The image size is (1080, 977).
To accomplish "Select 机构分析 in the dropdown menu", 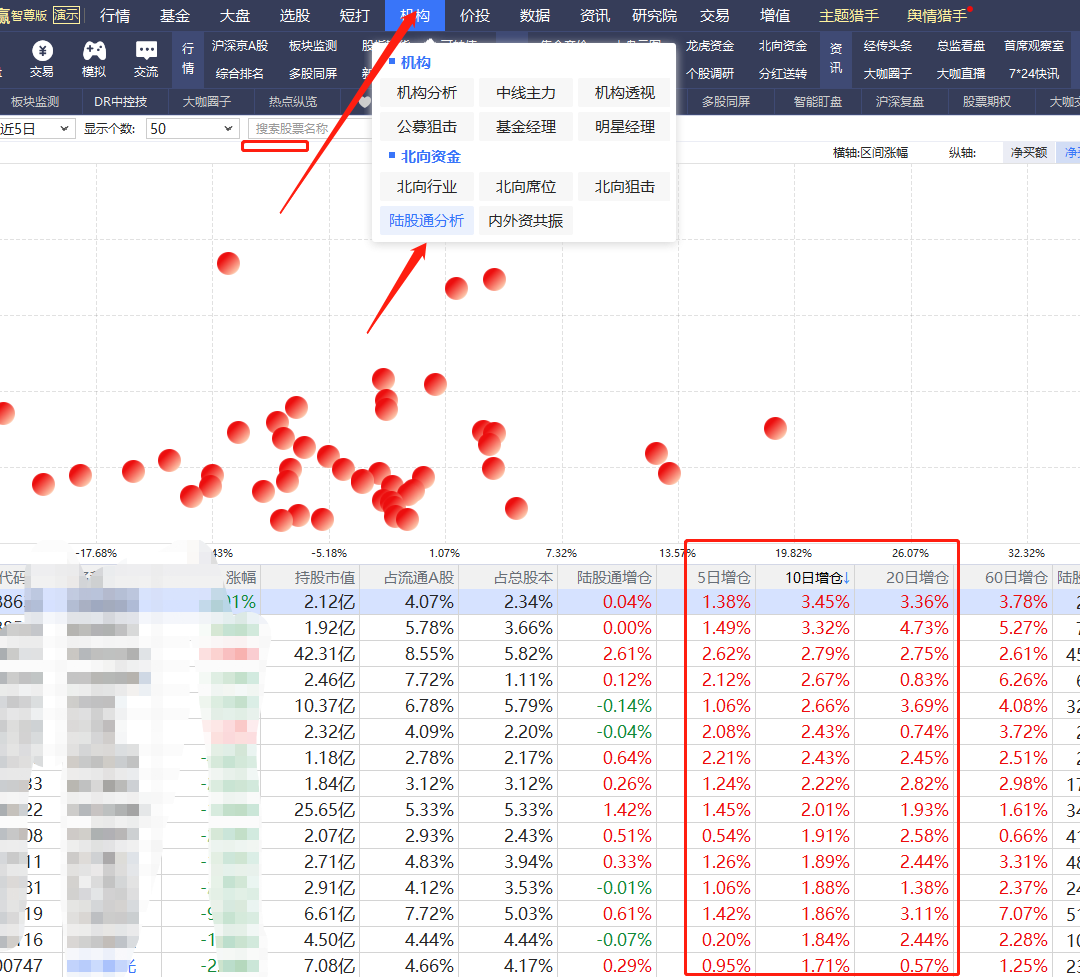I will click(427, 93).
